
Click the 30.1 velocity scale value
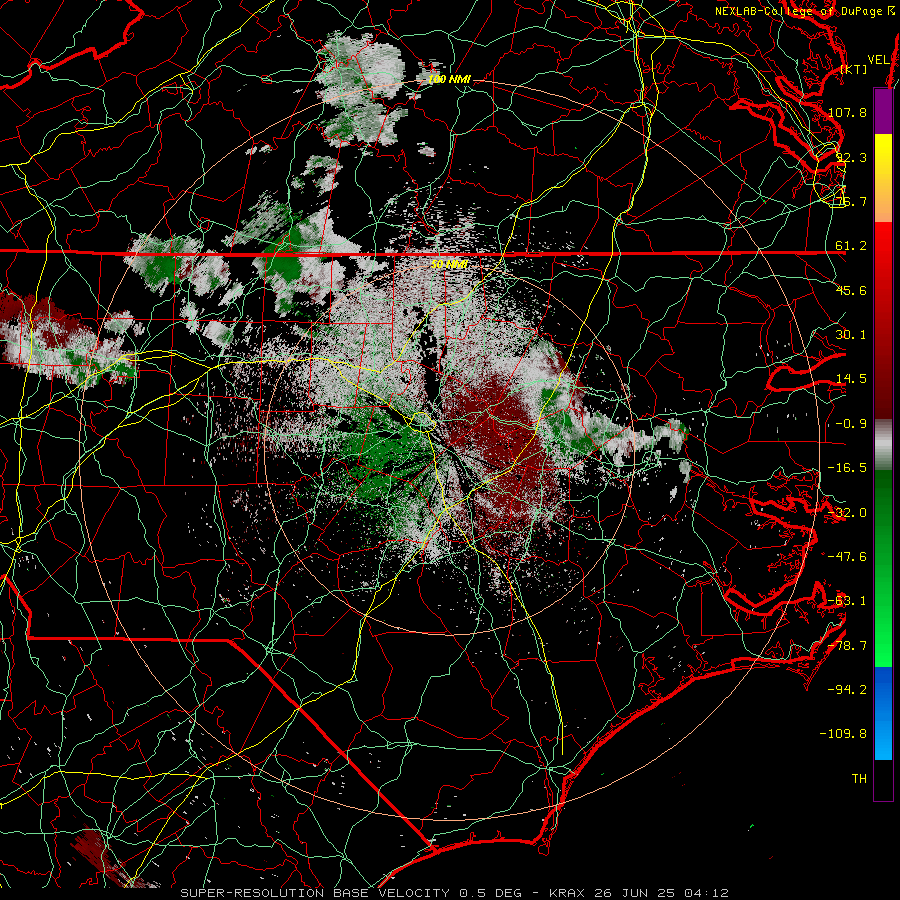pos(851,335)
